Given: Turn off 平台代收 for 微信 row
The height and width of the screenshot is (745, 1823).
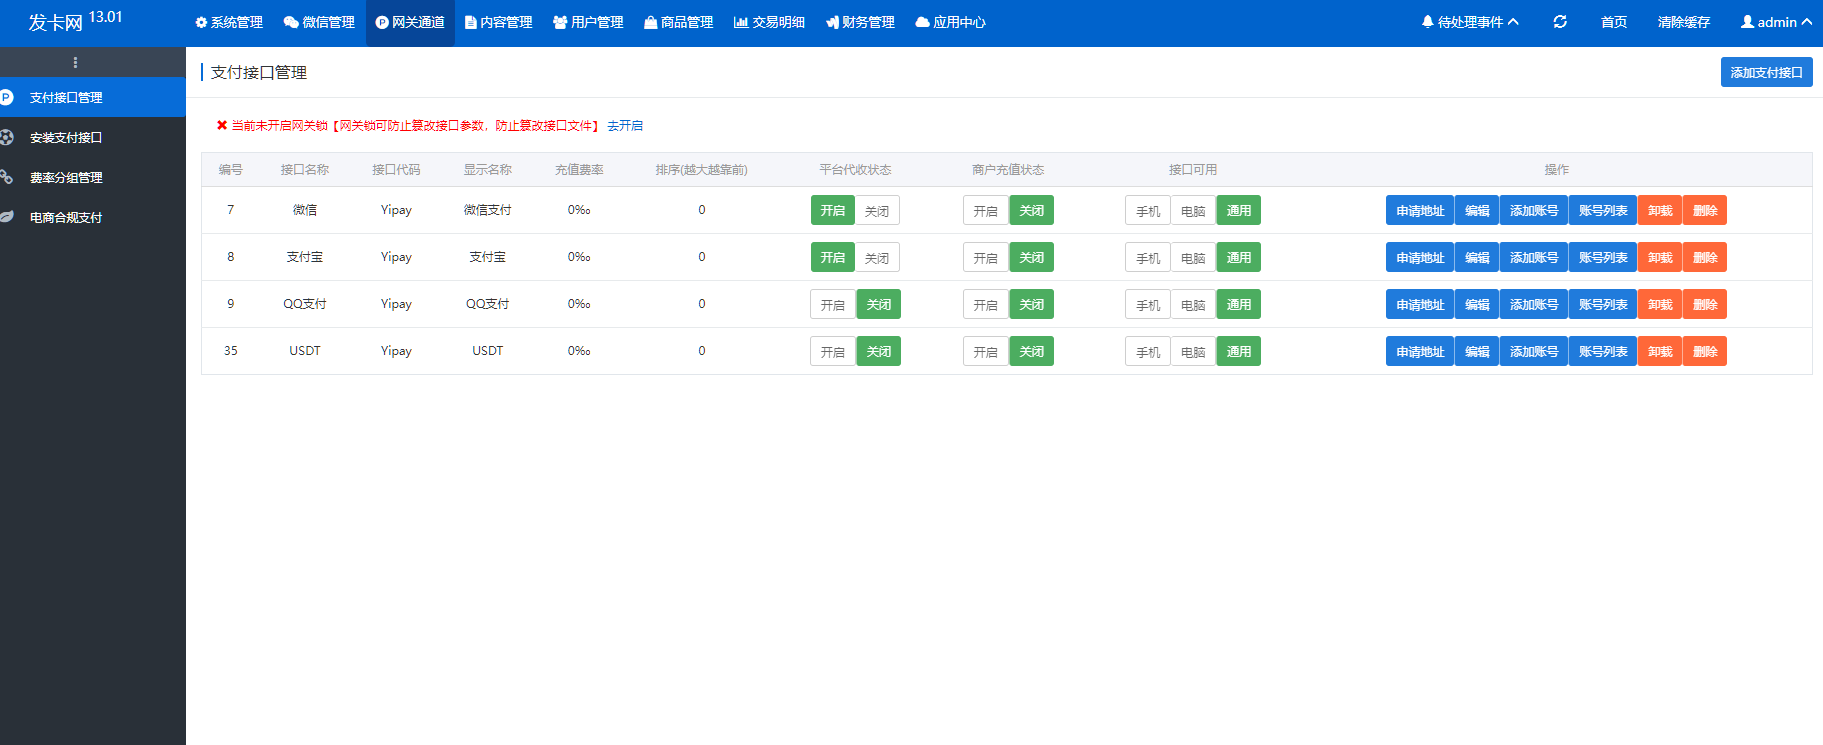Looking at the screenshot, I should point(877,211).
